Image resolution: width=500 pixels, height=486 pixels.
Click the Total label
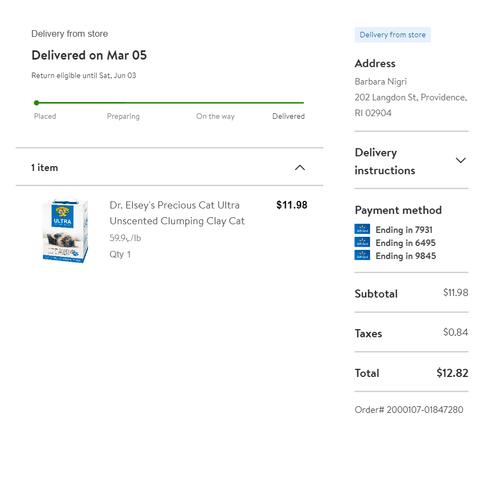click(367, 373)
